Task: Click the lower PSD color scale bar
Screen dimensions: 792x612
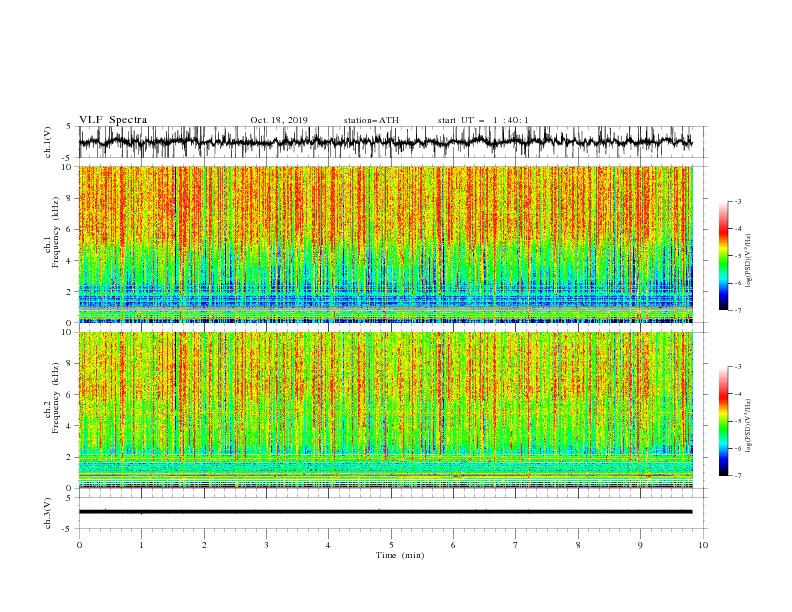Action: point(724,421)
